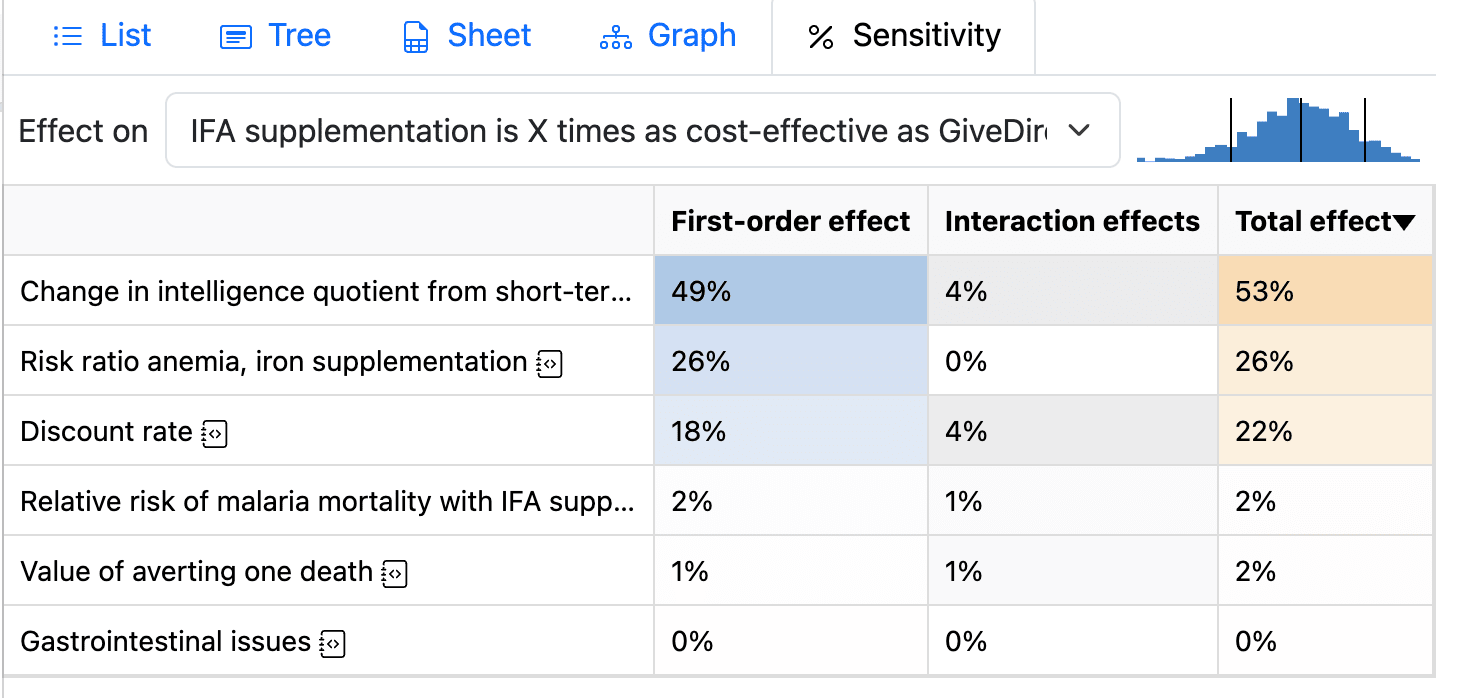
Task: Click the Tree view icon
Action: (x=235, y=37)
